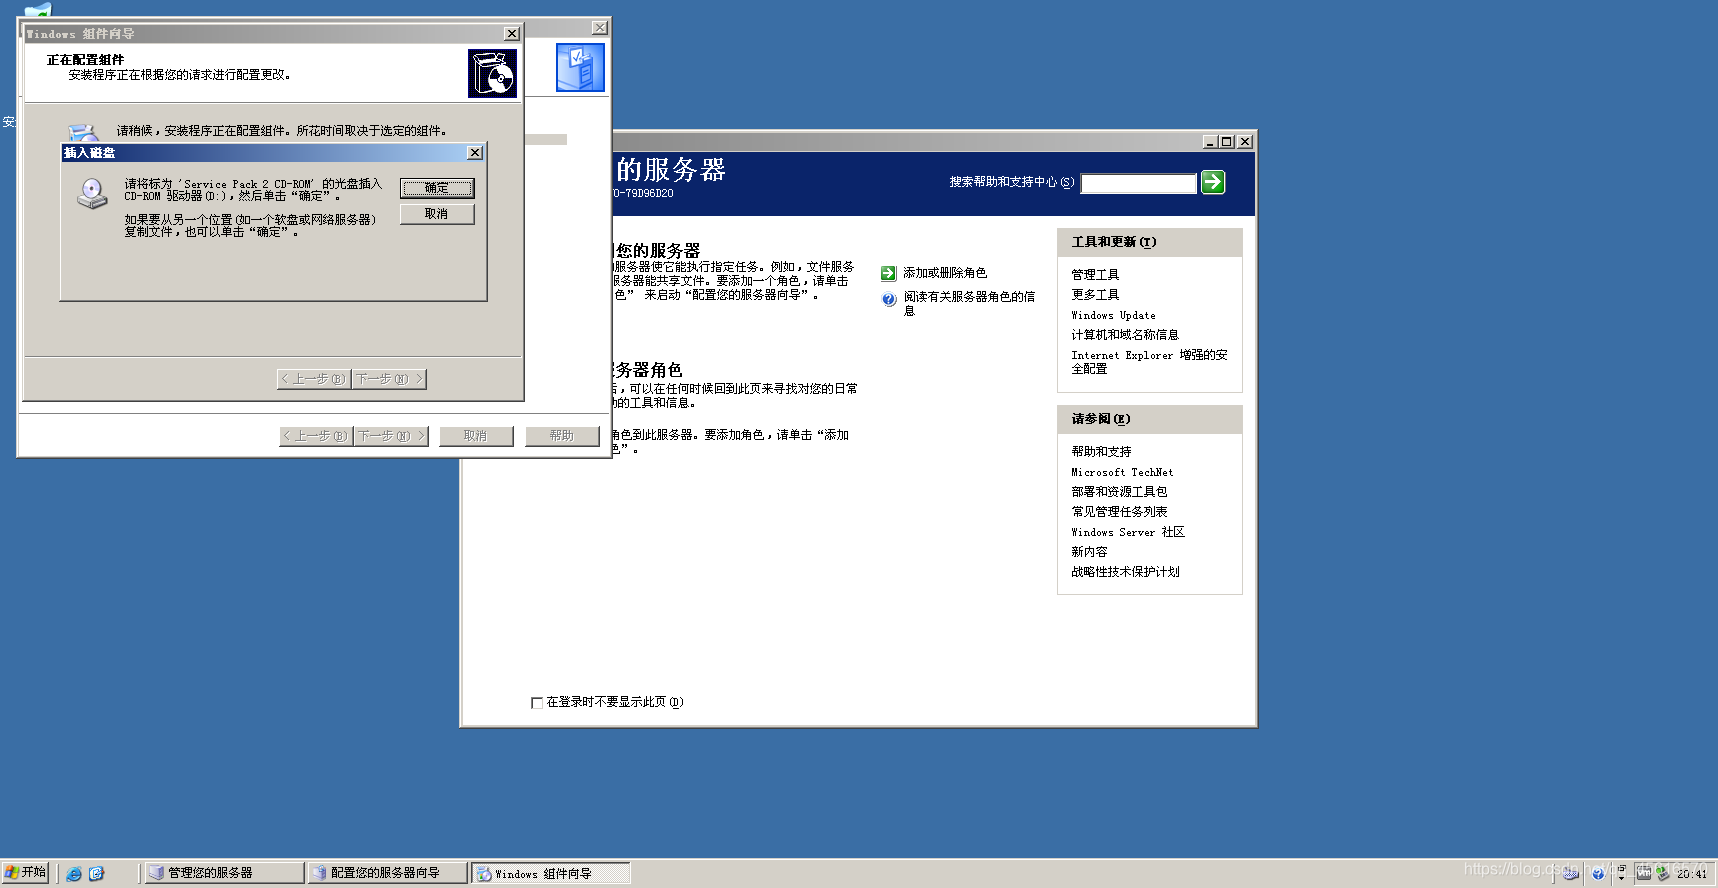
Task: Switch to Windows 组件向导 taskbar button
Action: [551, 873]
